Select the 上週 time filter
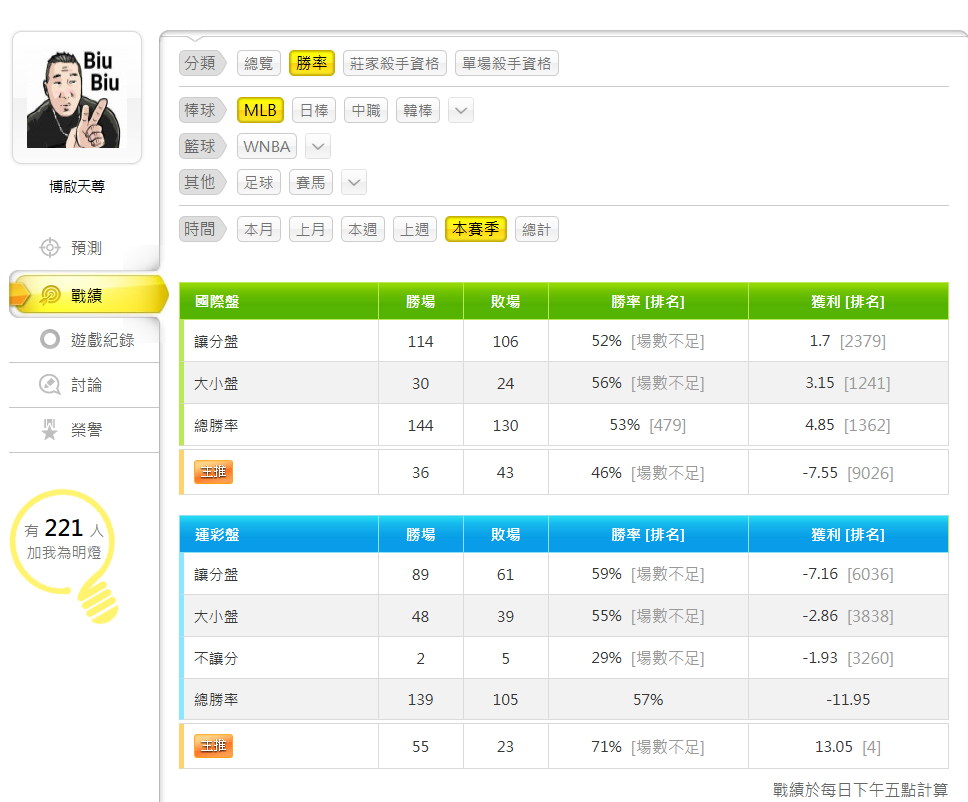Screen dimensions: 968x802 tap(415, 229)
